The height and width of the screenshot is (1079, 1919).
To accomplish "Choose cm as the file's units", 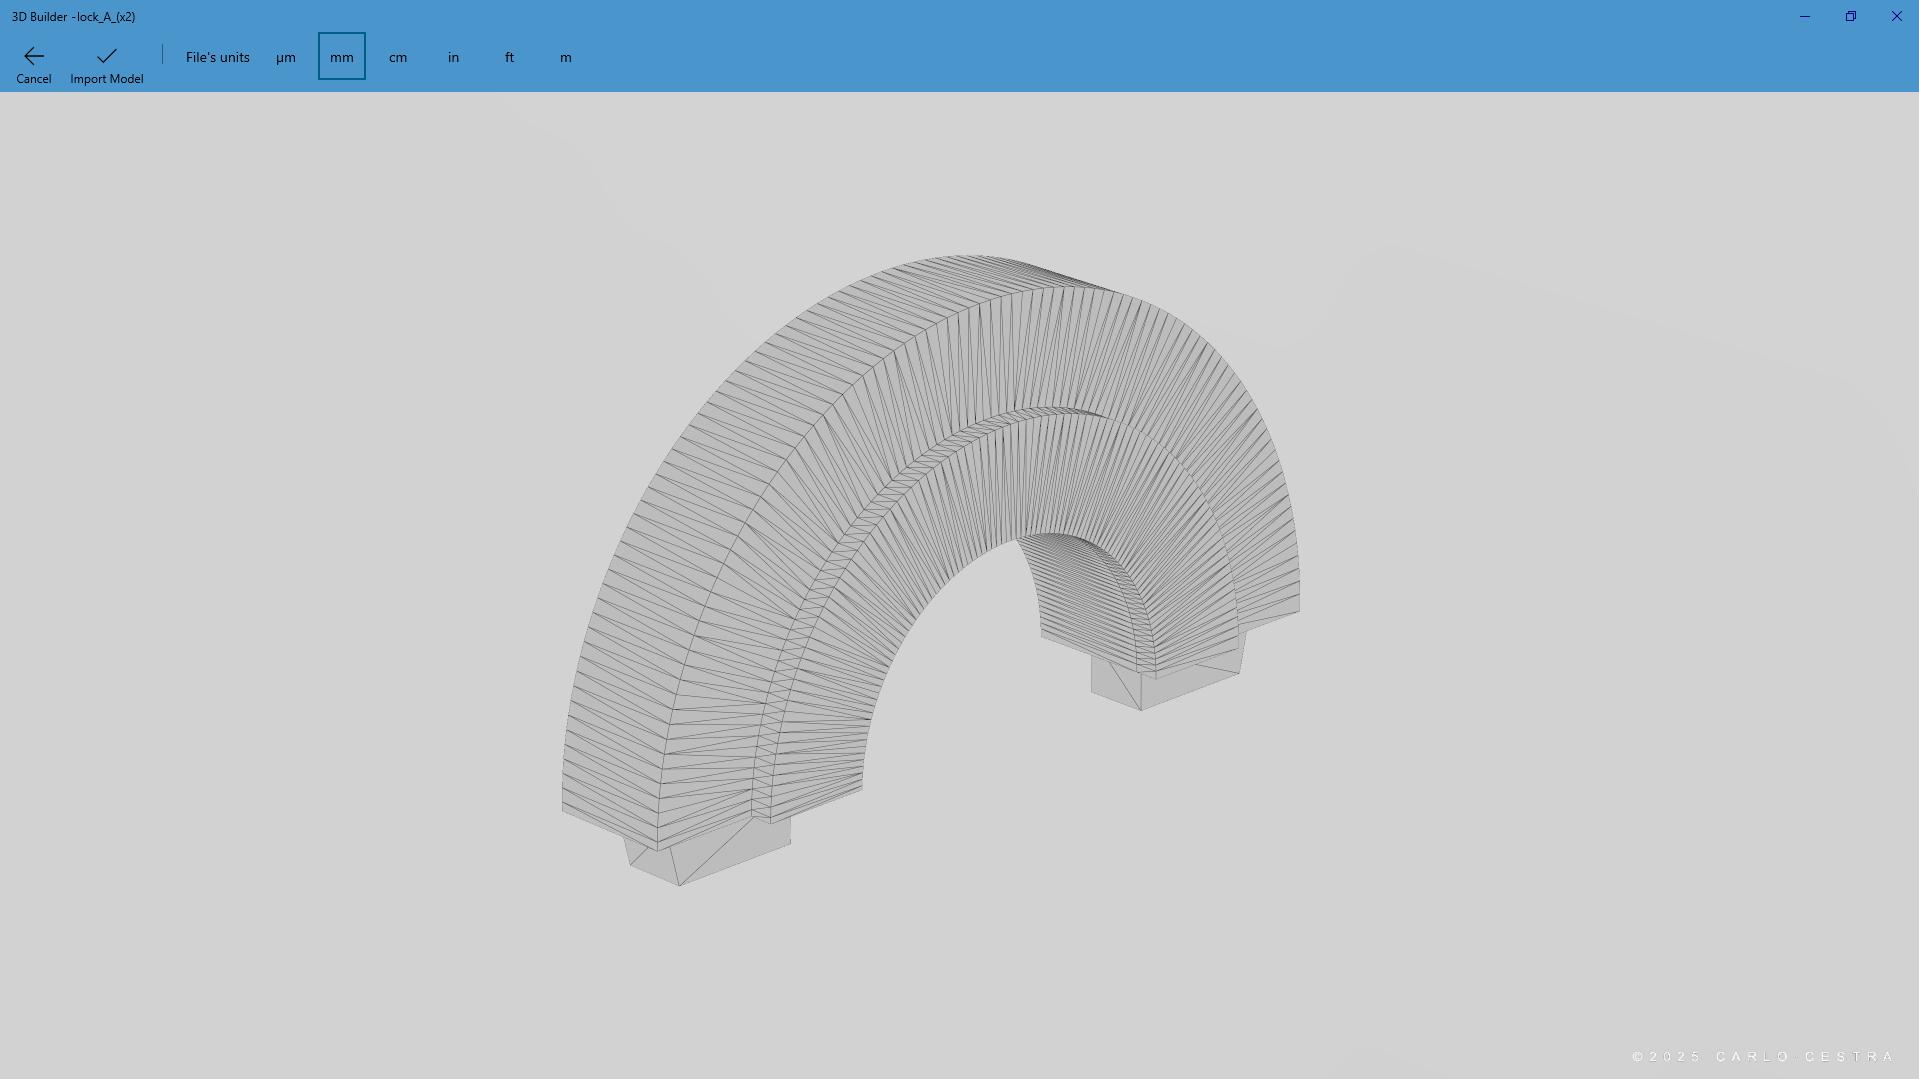I will click(x=398, y=57).
